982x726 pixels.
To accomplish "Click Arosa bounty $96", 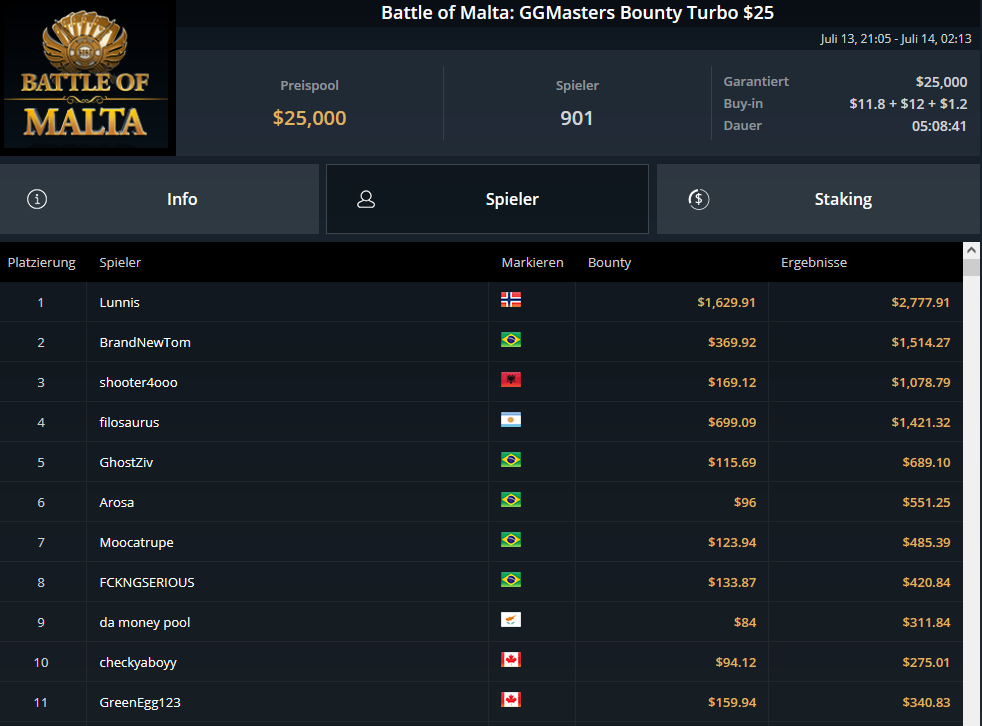I will click(745, 503).
